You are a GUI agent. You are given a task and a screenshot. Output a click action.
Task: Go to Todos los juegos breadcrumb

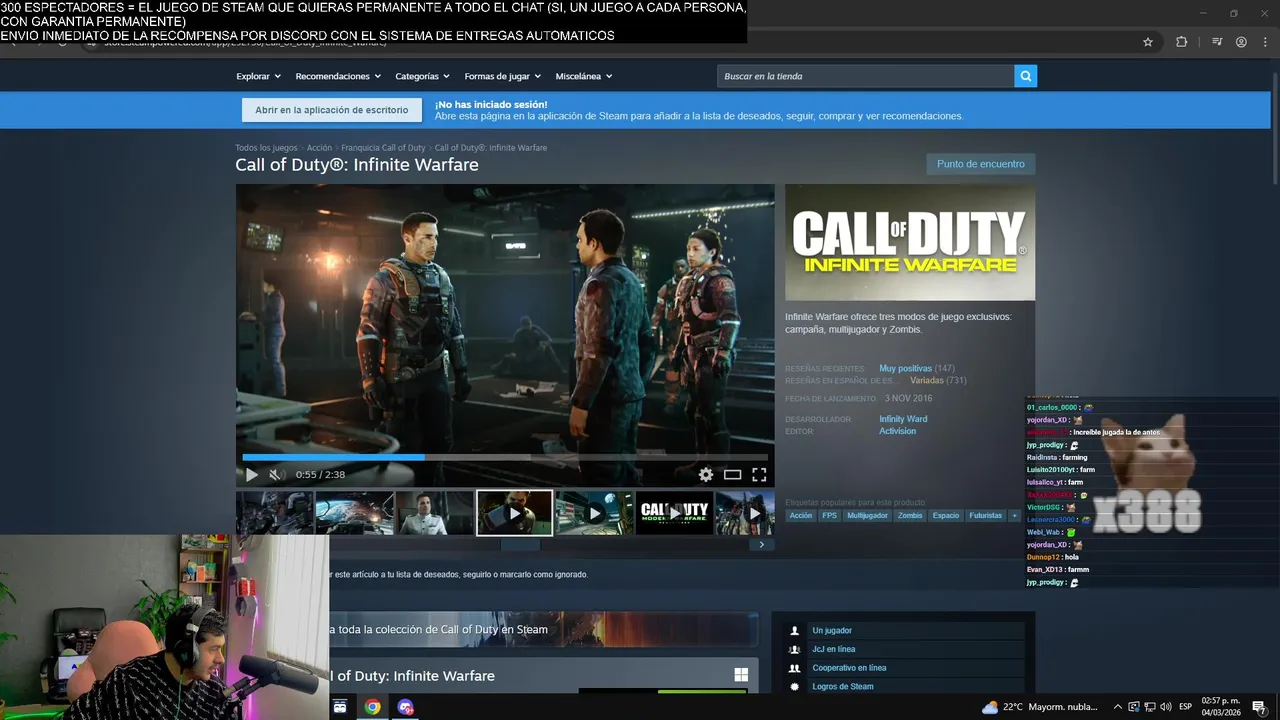click(x=266, y=148)
